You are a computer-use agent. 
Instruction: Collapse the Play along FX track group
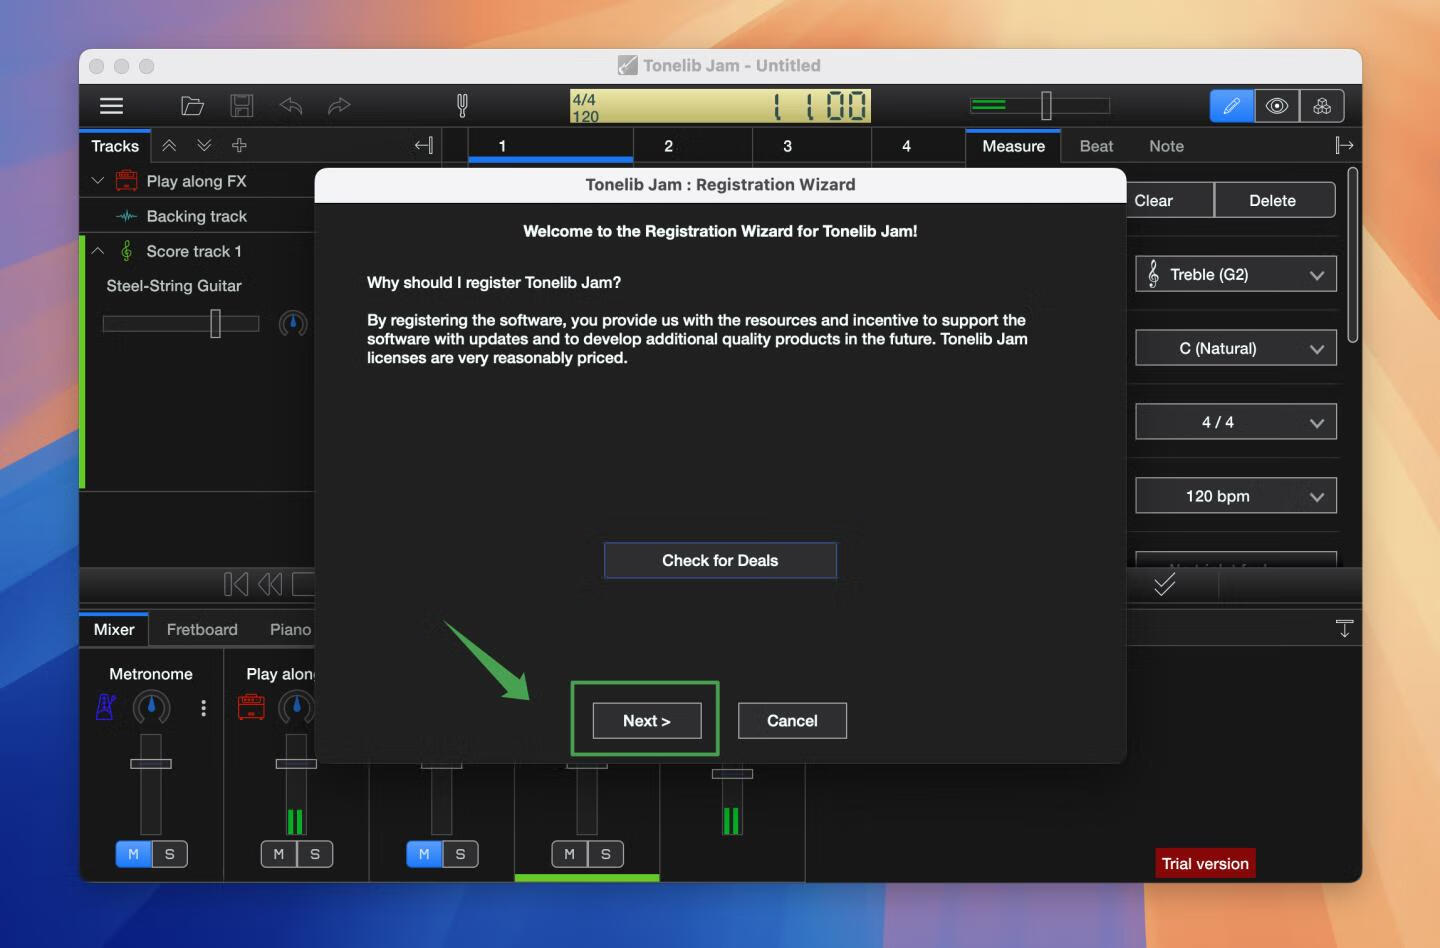click(x=97, y=181)
